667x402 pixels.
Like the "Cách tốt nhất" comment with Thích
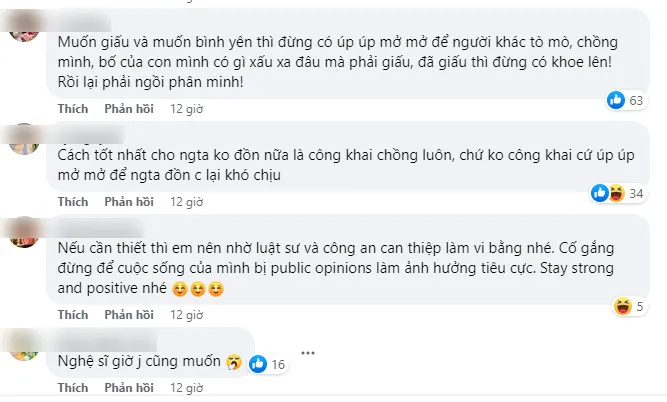tap(73, 201)
